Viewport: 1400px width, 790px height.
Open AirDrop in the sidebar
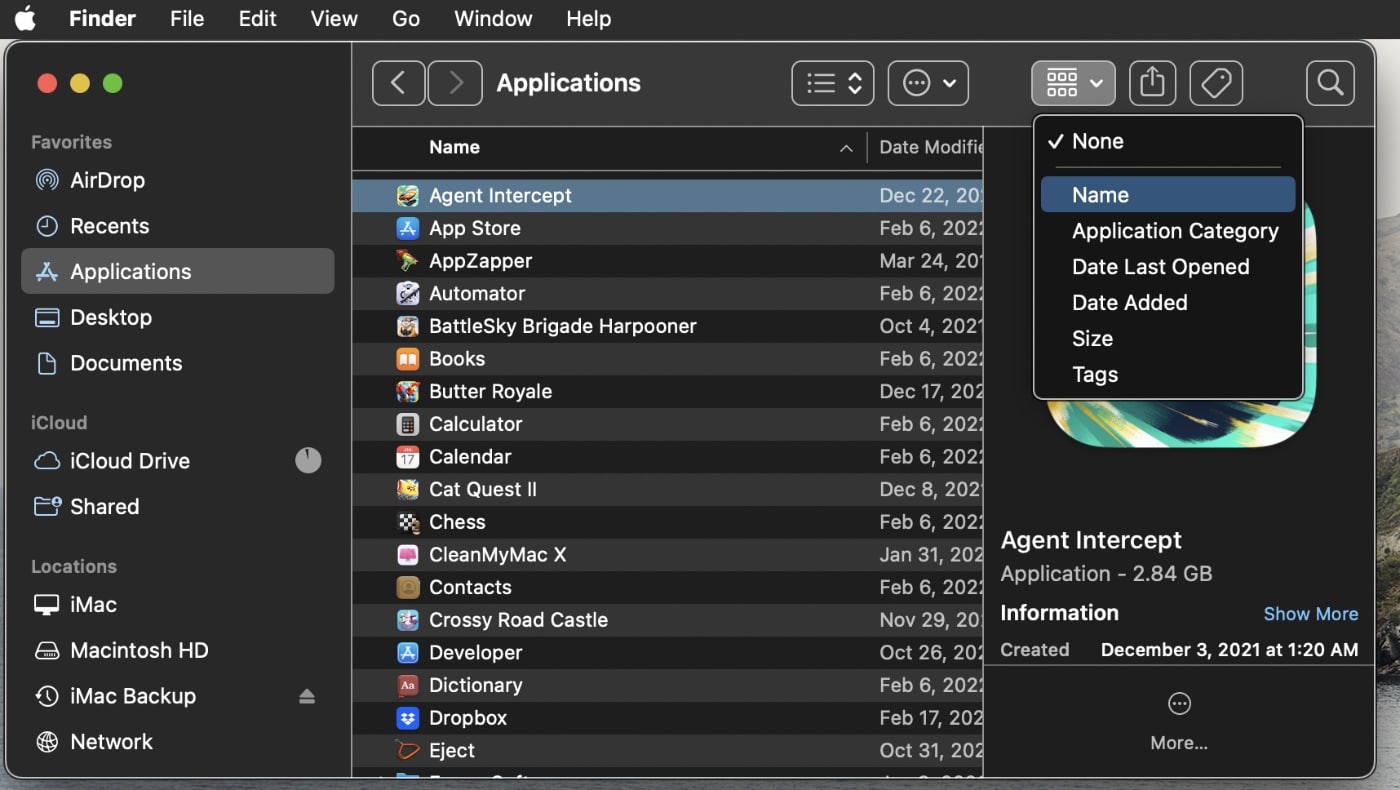click(x=178, y=180)
